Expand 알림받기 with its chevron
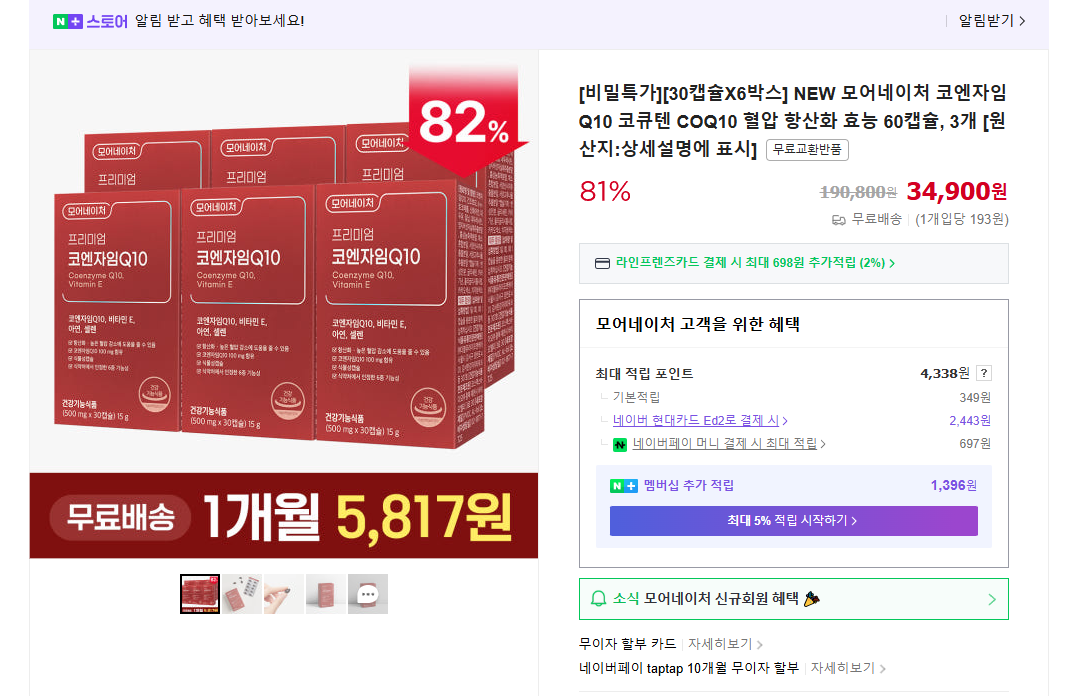1071x696 pixels. tap(992, 21)
